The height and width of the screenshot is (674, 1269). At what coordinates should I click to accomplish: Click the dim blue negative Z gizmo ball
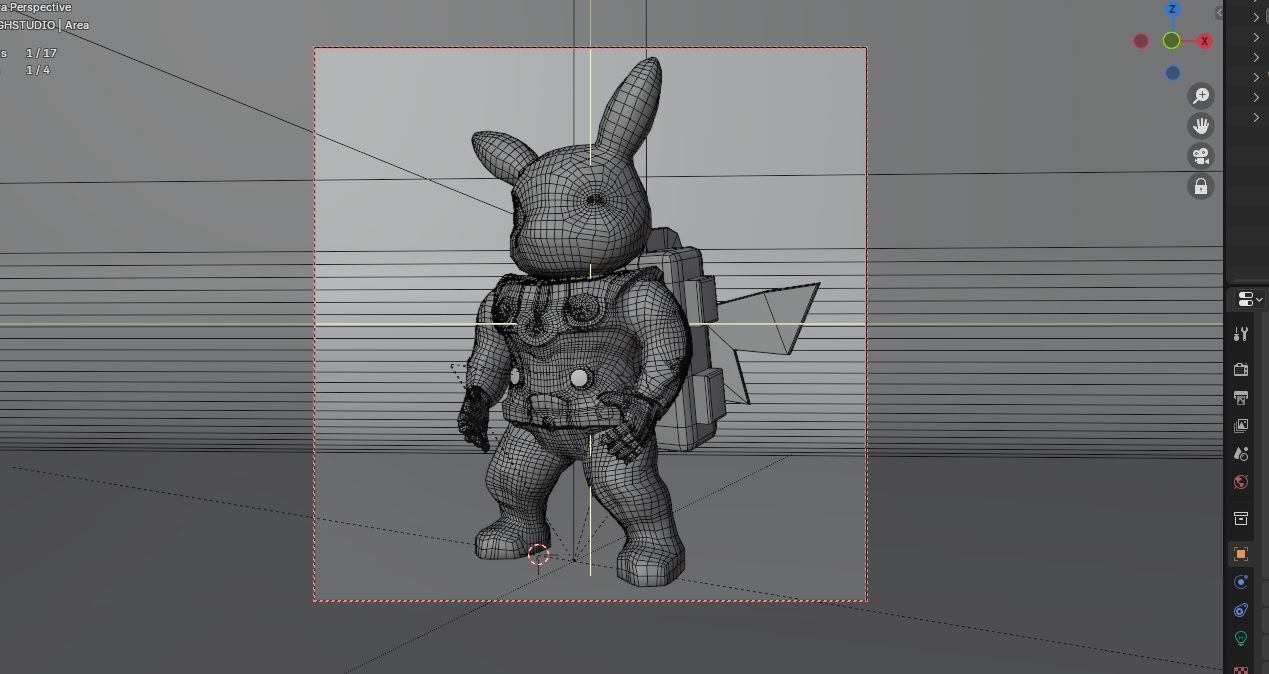click(x=1173, y=73)
